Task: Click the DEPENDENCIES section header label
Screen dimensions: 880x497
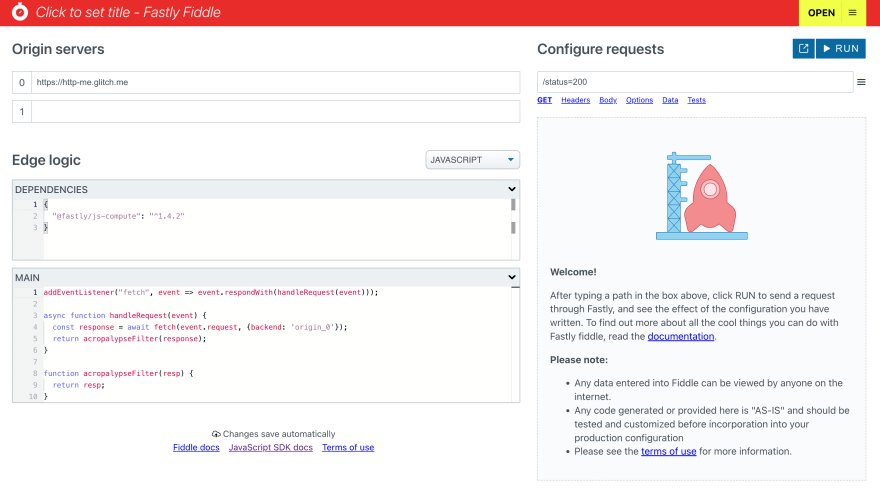Action: pyautogui.click(x=52, y=190)
